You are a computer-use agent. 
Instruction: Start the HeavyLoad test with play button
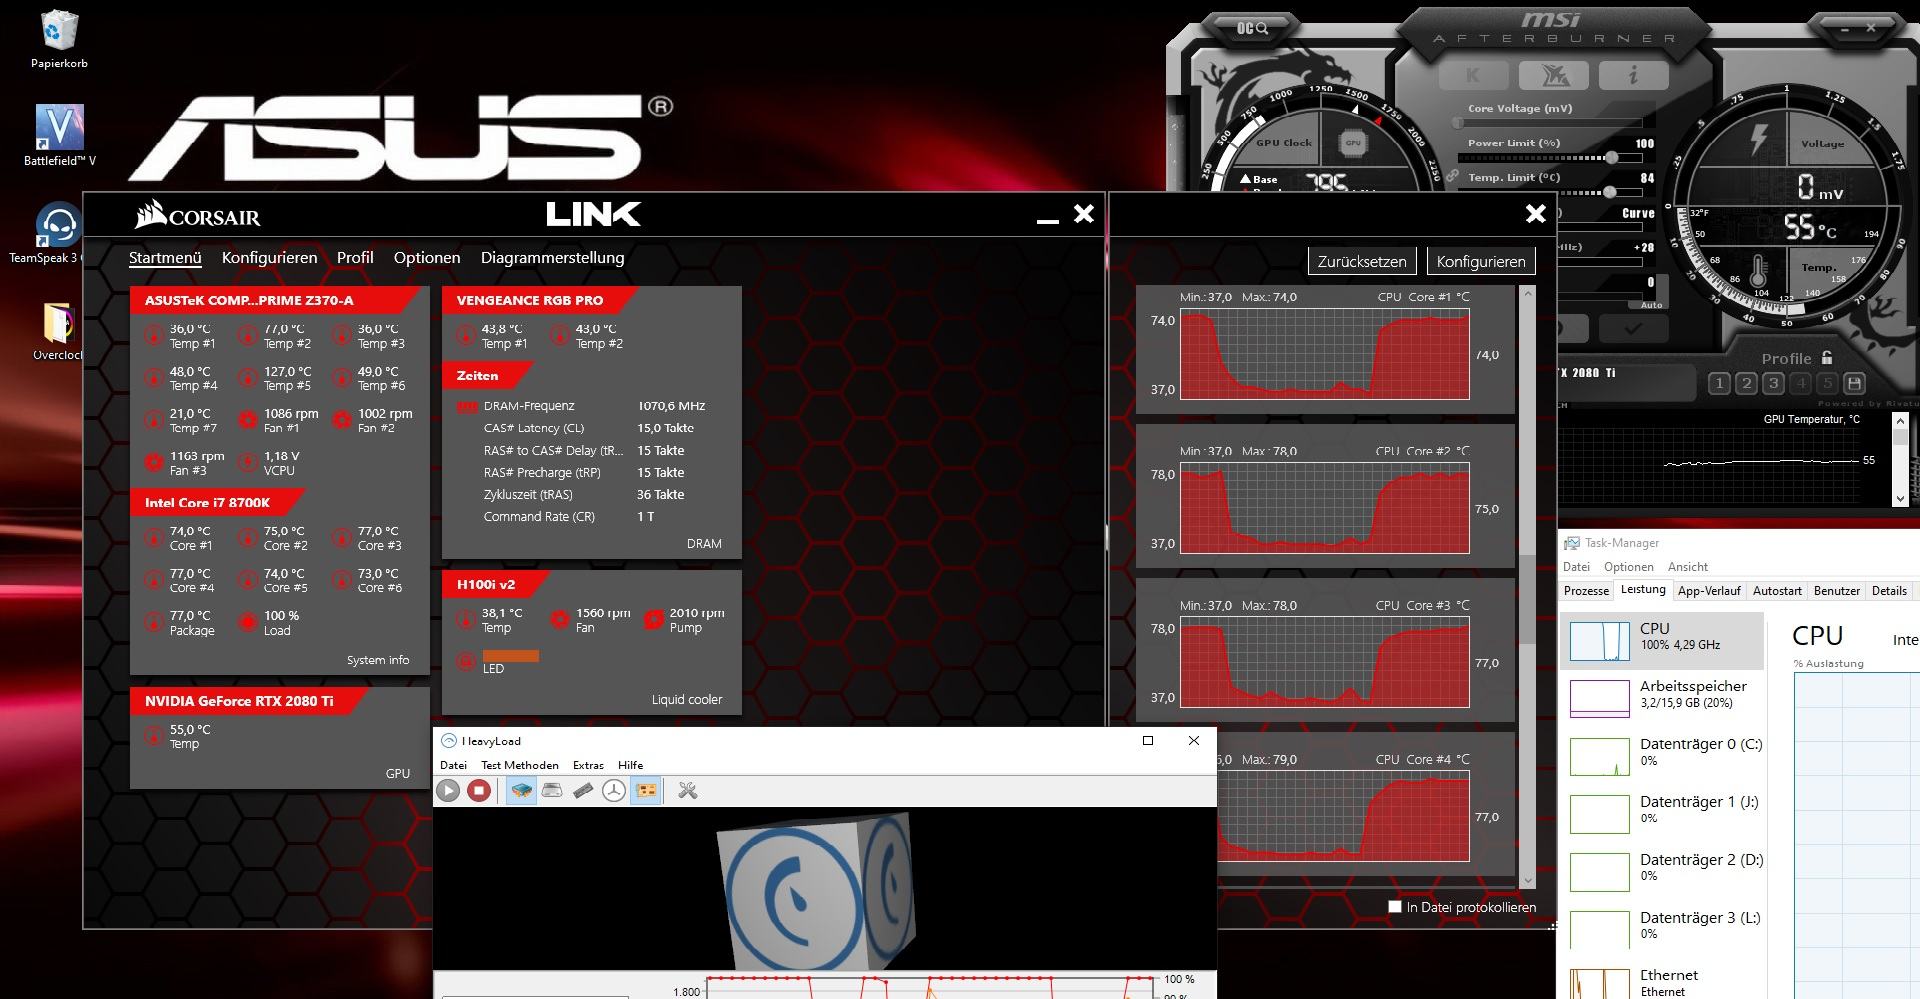(448, 791)
